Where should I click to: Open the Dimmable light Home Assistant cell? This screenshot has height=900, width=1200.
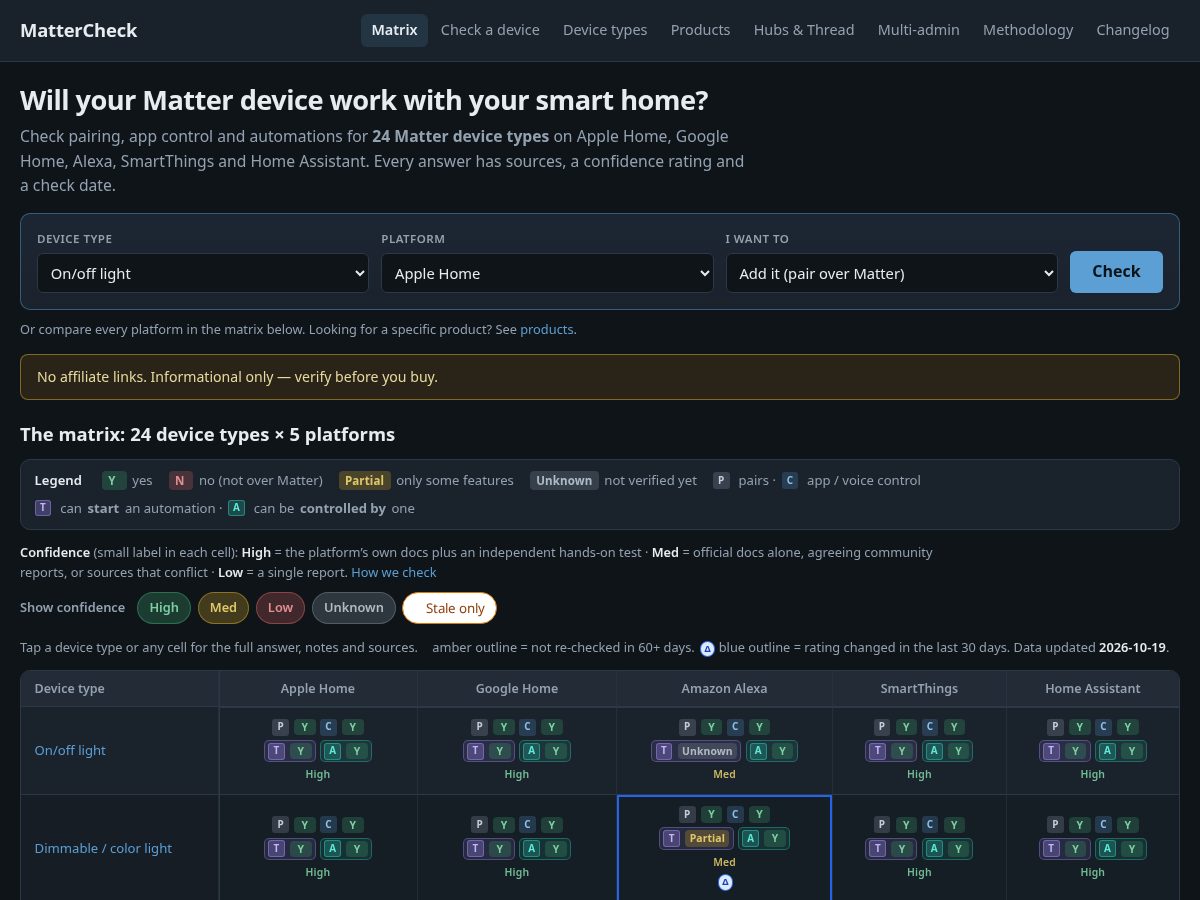(1093, 848)
